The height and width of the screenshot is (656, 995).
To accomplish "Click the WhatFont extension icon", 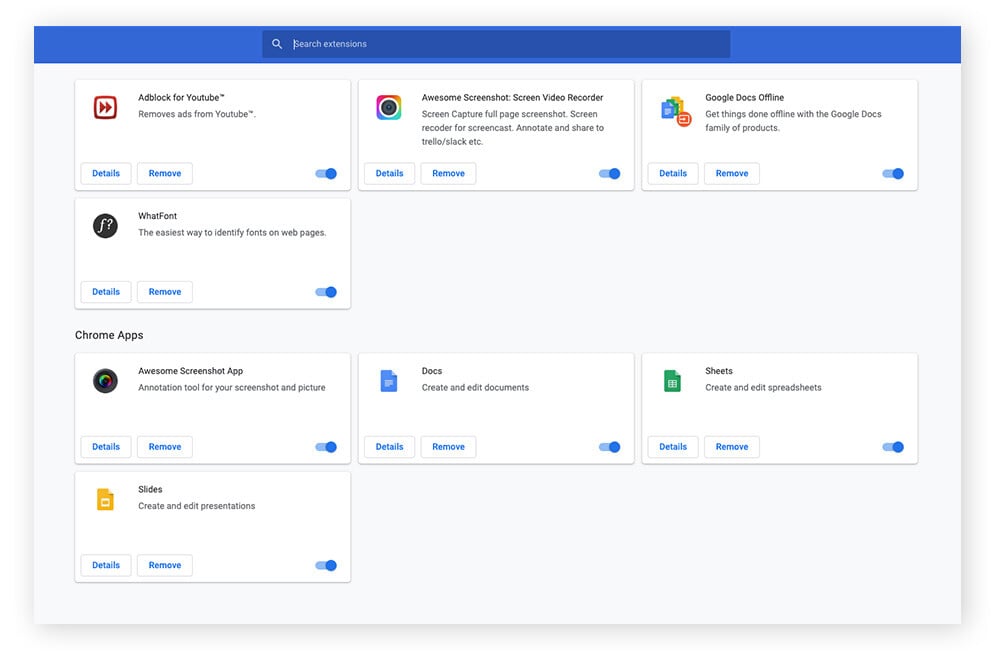I will click(x=105, y=225).
